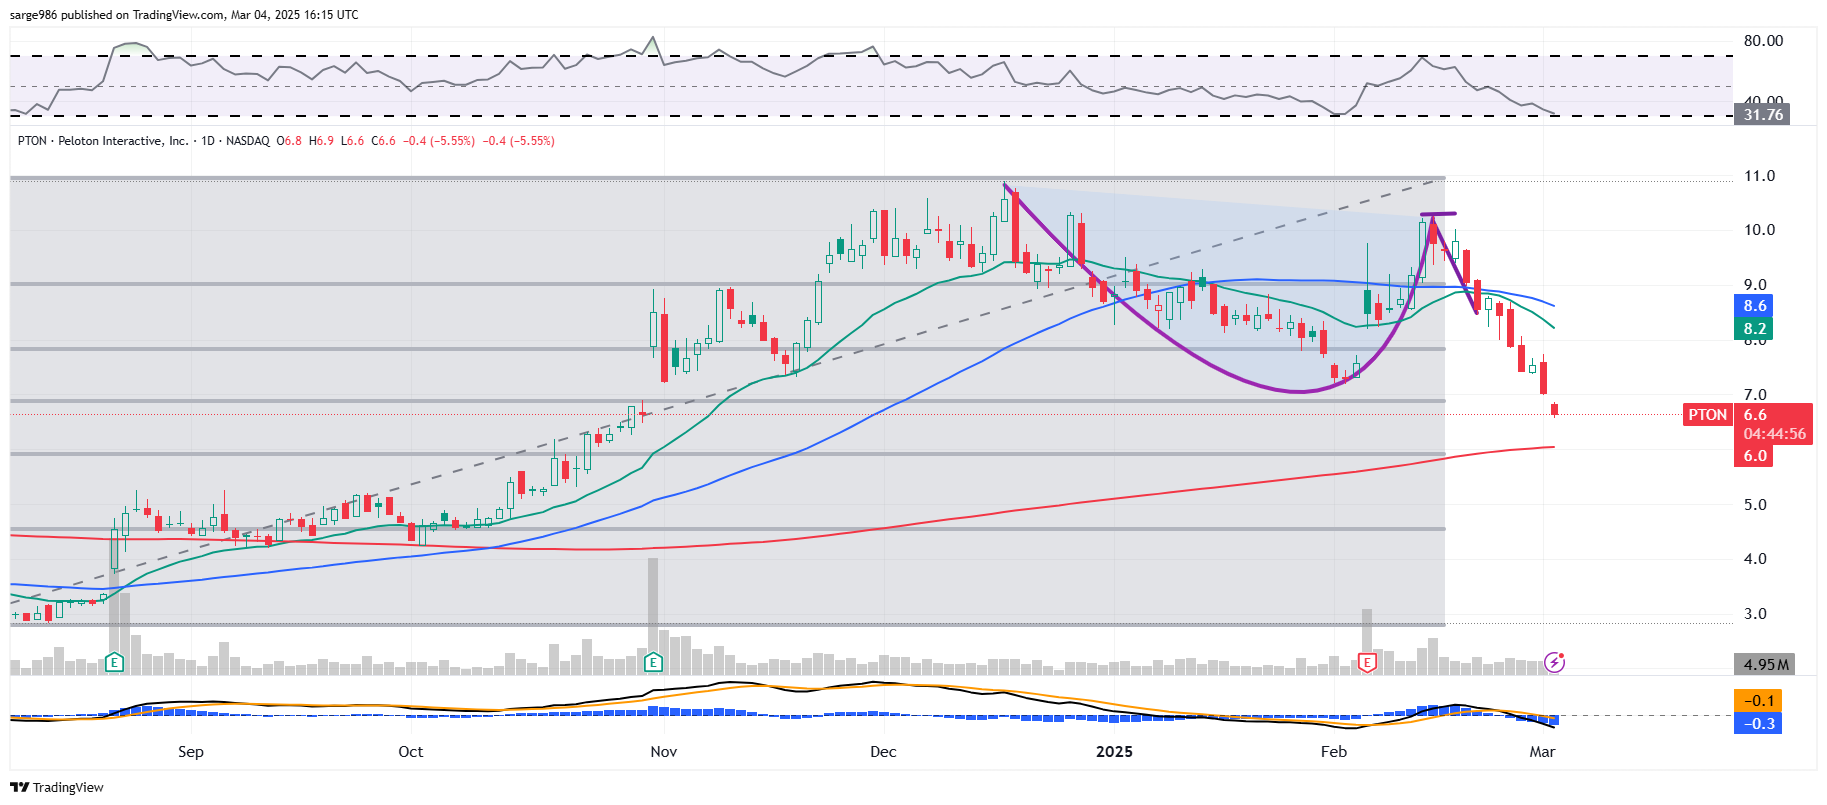Image resolution: width=1827 pixels, height=805 pixels.
Task: Click the Nov label on time axis
Action: click(663, 752)
